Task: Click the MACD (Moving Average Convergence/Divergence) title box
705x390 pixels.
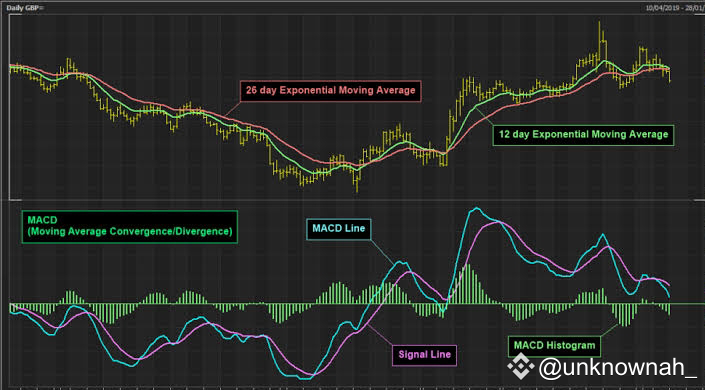Action: coord(129,227)
